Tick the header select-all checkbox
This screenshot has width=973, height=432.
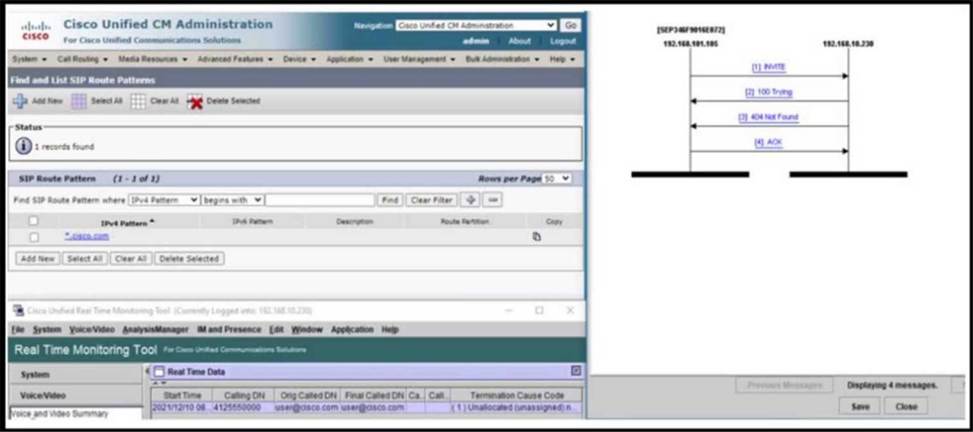(x=34, y=221)
